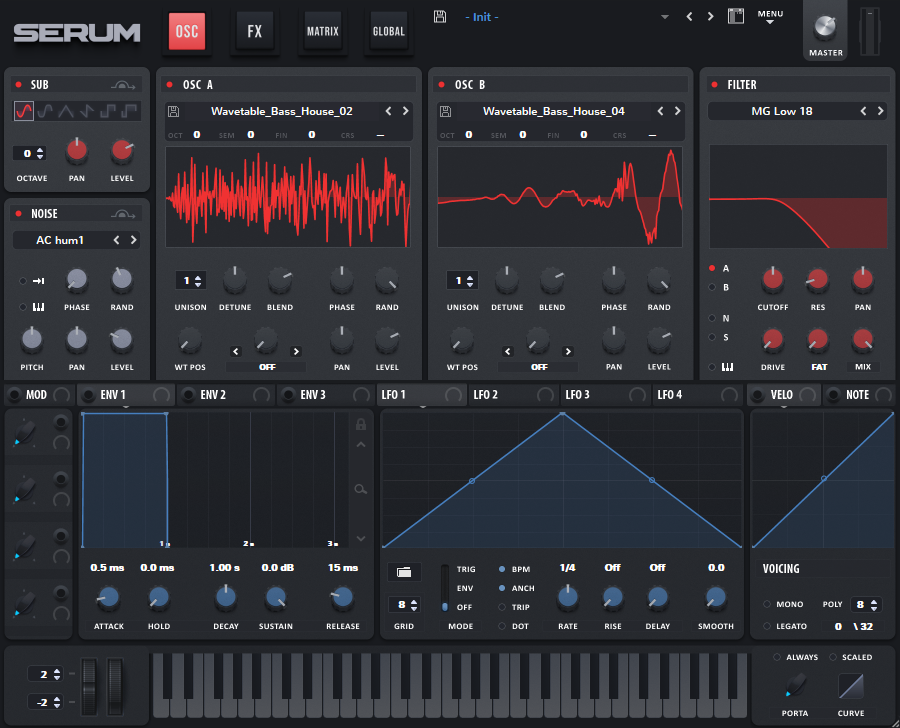Click the OSC A waveform display
Image resolution: width=900 pixels, height=728 pixels.
point(288,197)
